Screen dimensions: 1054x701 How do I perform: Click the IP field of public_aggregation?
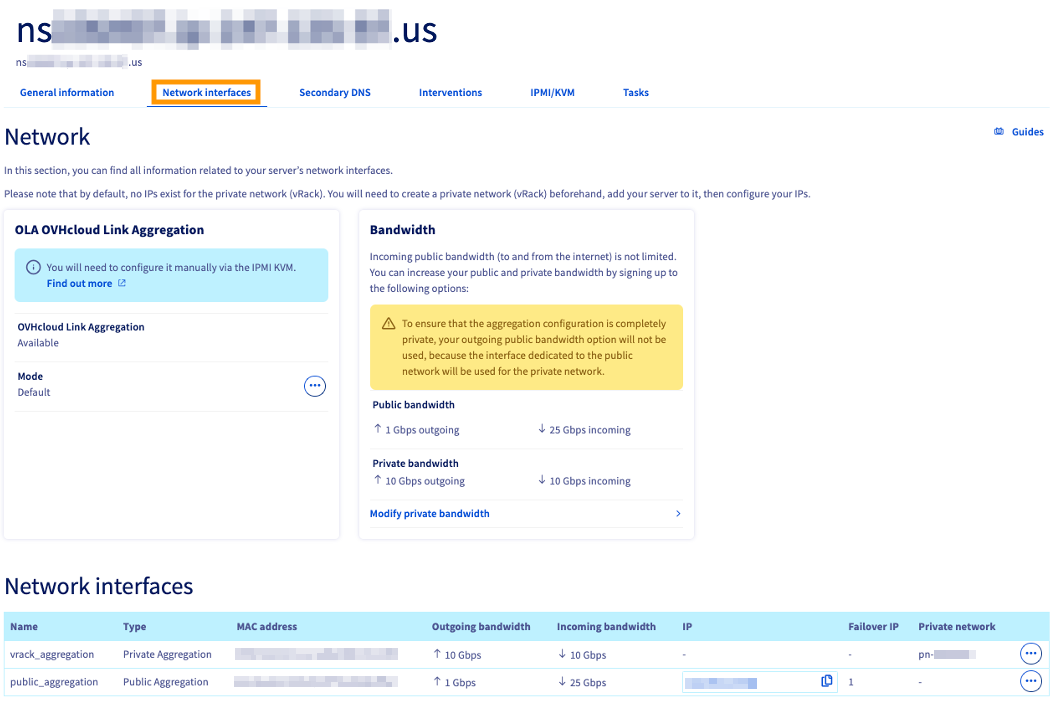[760, 682]
